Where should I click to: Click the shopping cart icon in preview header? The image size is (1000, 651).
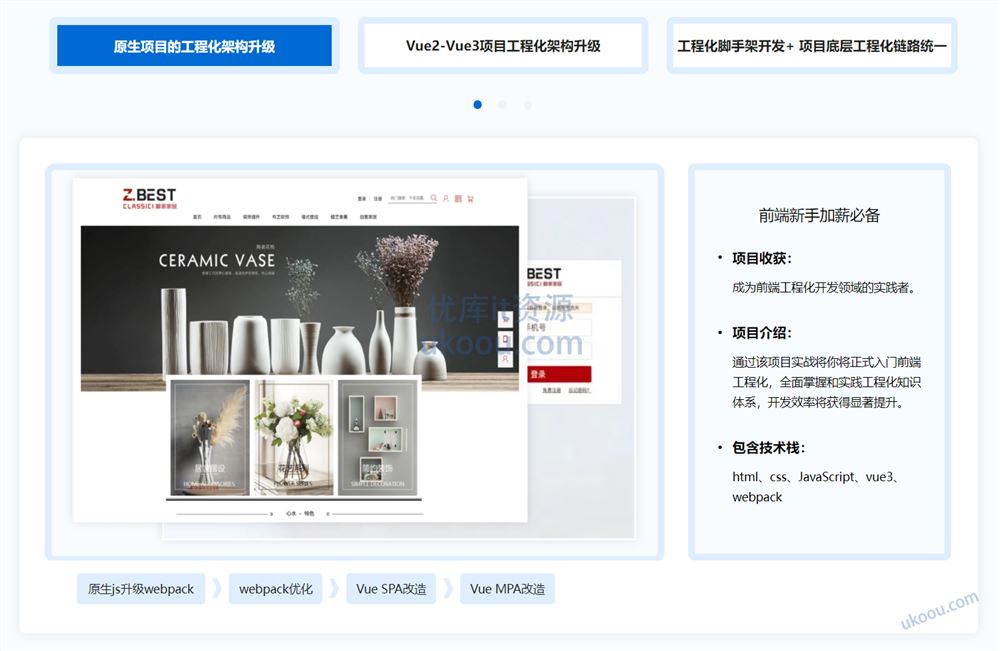[471, 198]
